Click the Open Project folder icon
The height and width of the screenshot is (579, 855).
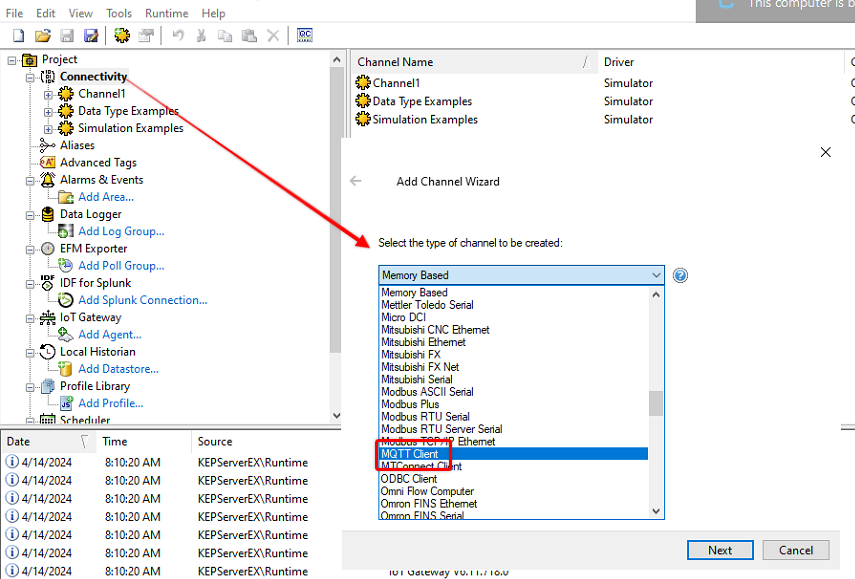(43, 36)
